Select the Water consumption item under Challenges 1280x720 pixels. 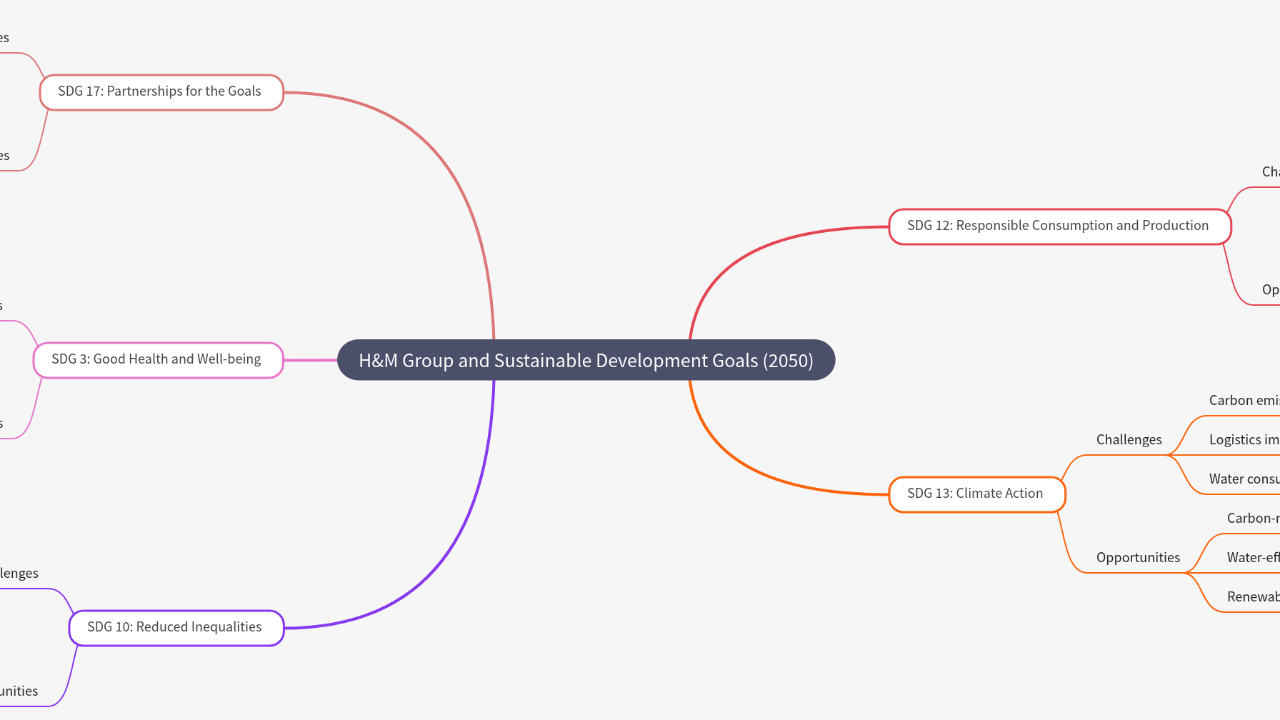tap(1244, 479)
